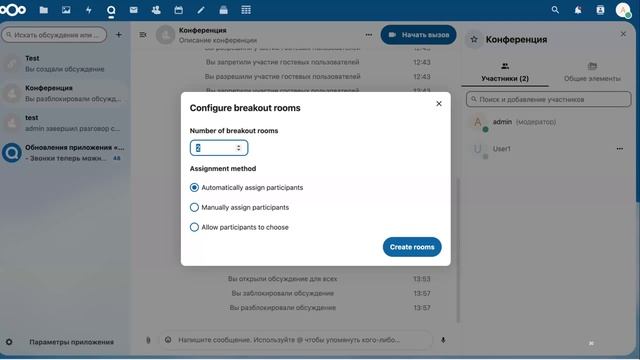Create a new conversation with plus icon
This screenshot has width=640, height=360.
point(118,35)
